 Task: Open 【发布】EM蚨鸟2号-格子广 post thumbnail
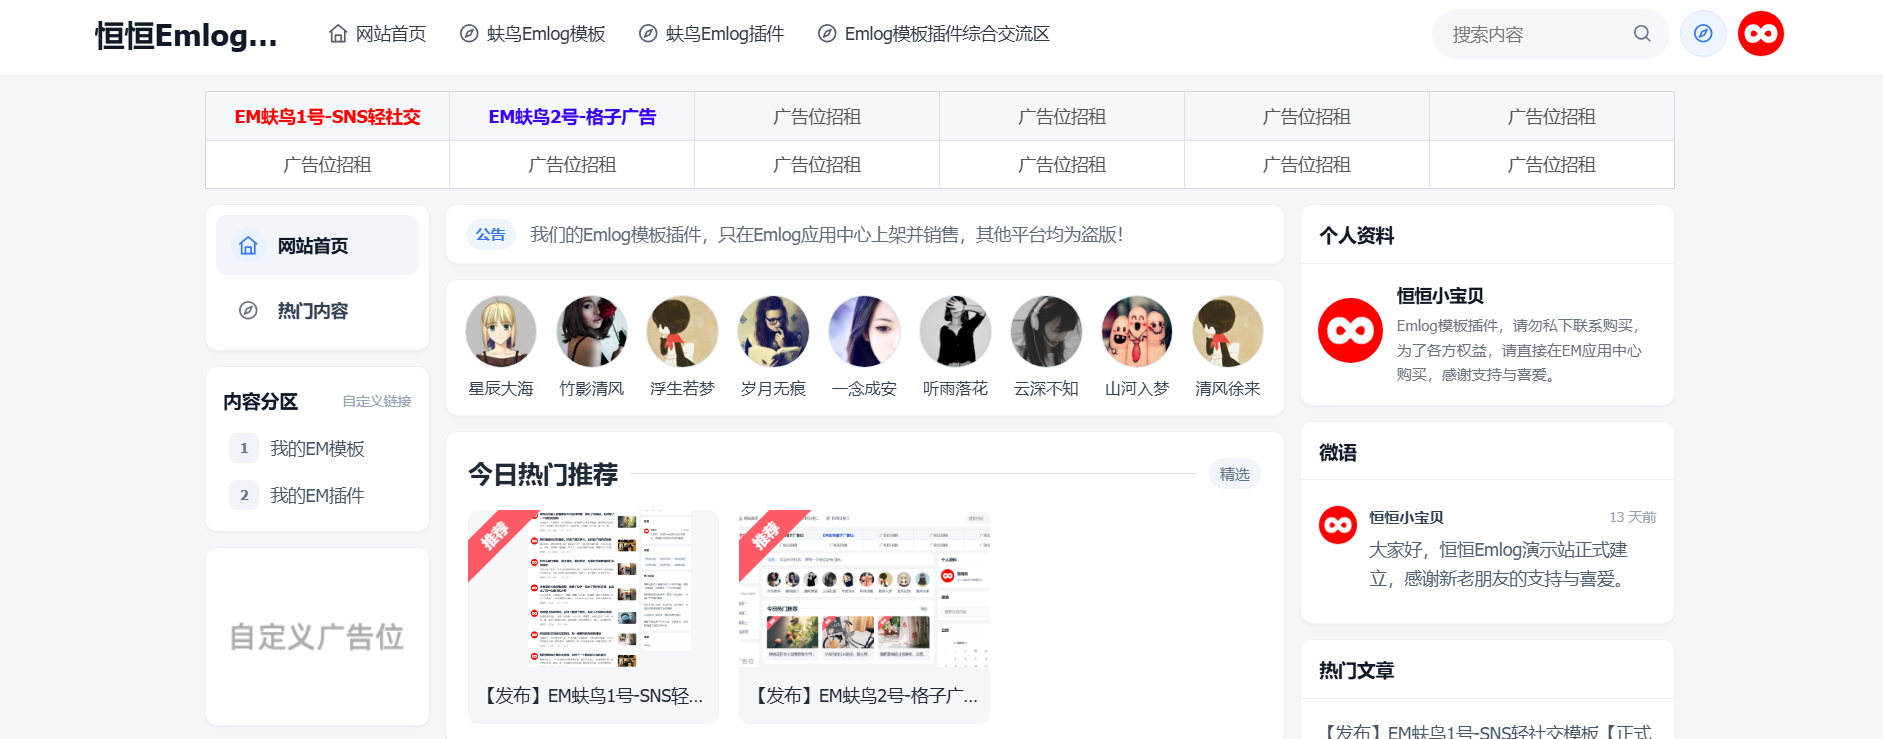coord(864,590)
